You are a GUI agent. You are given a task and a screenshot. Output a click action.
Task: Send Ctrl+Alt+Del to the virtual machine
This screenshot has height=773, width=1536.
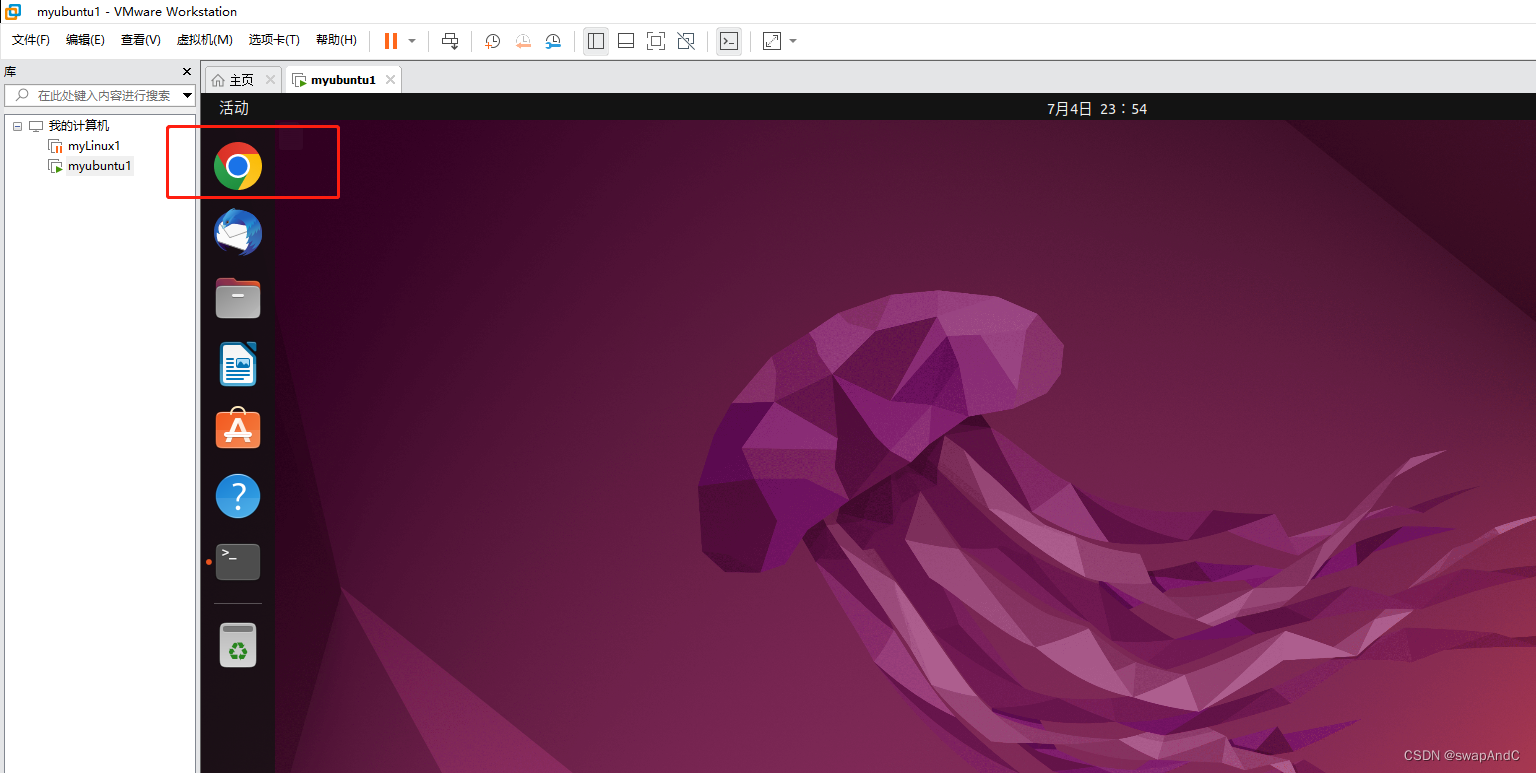pos(450,41)
